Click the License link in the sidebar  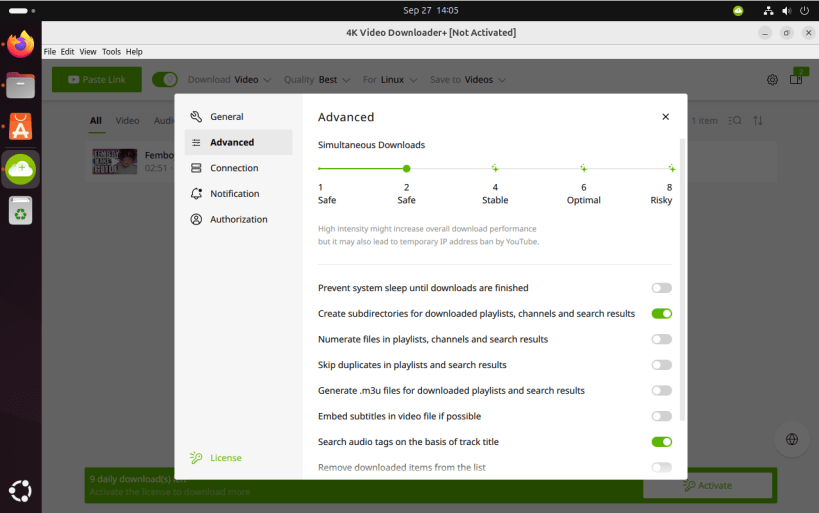pyautogui.click(x=226, y=458)
